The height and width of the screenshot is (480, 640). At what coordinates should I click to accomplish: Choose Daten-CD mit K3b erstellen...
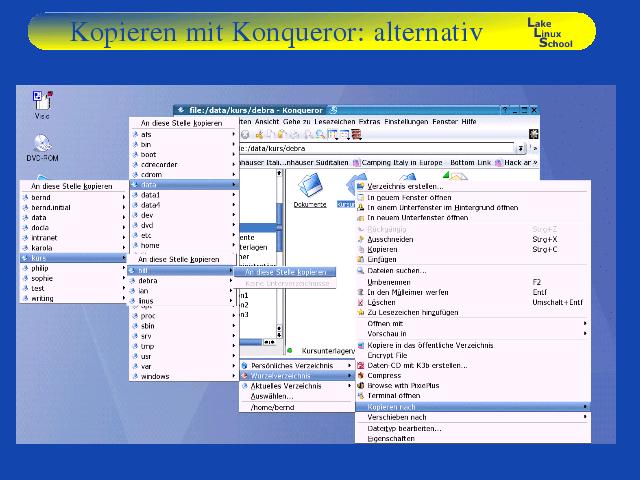coord(473,366)
